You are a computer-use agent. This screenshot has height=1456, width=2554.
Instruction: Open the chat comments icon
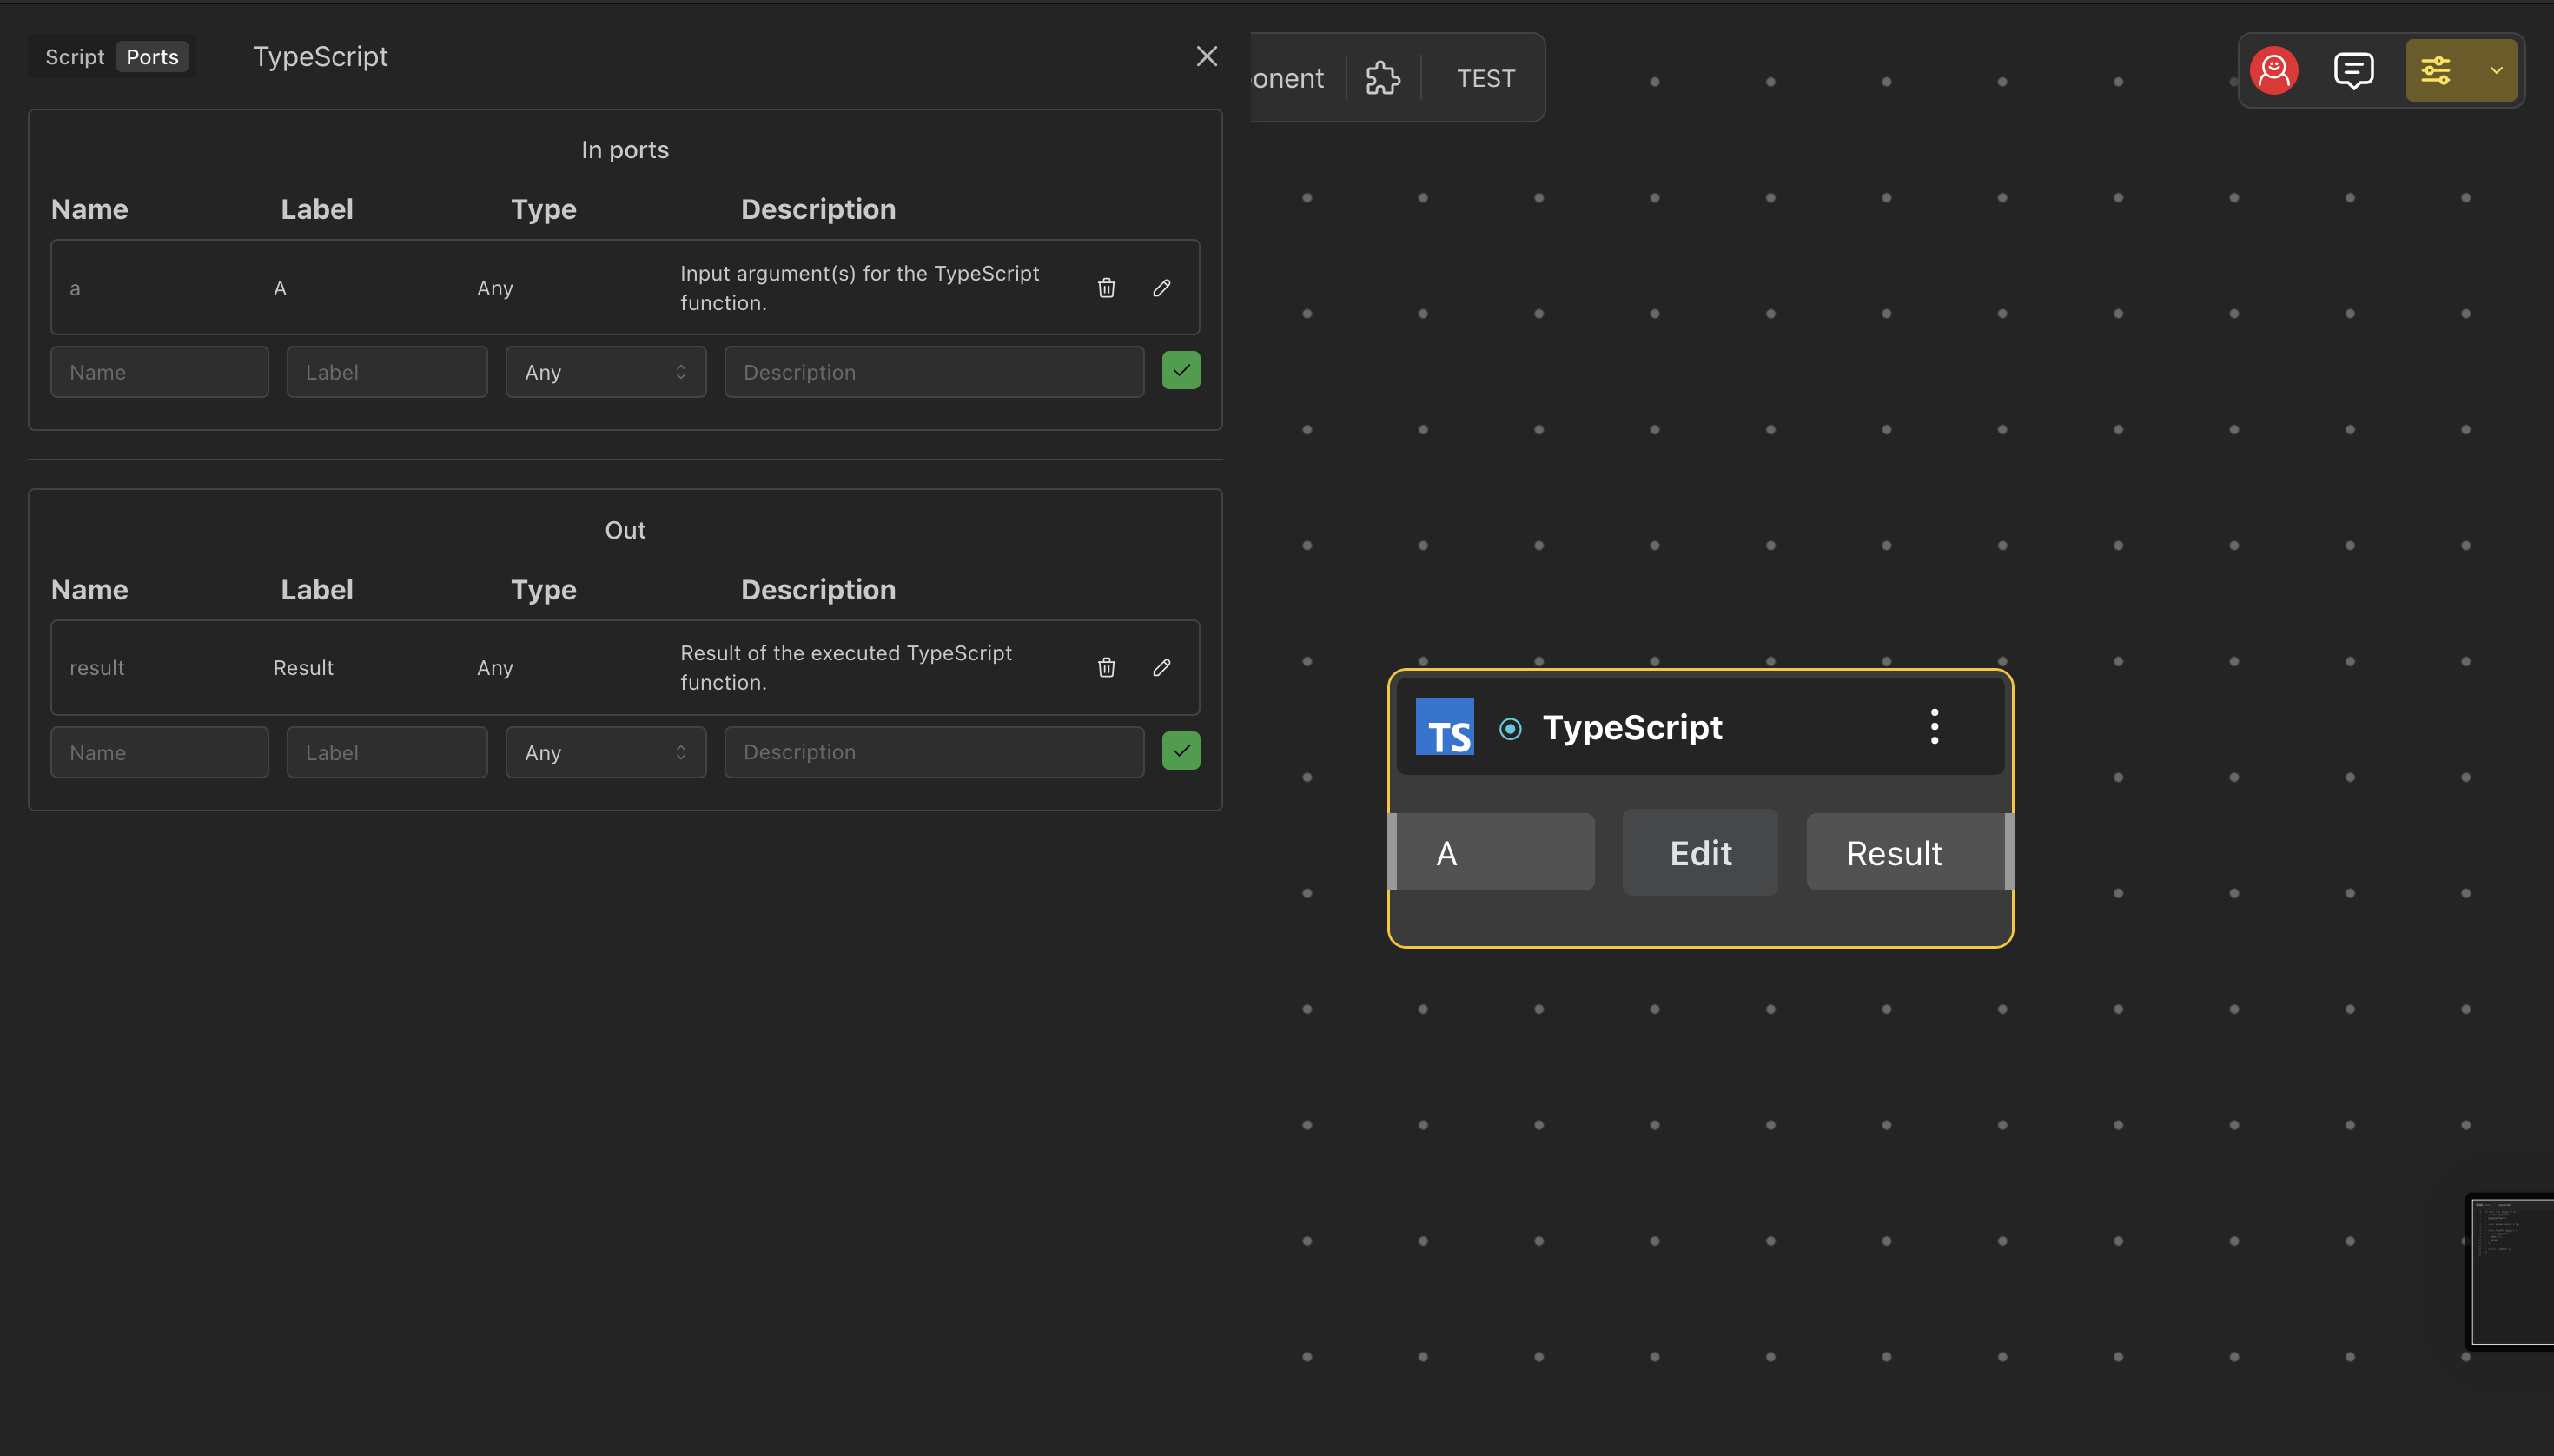pyautogui.click(x=2354, y=71)
